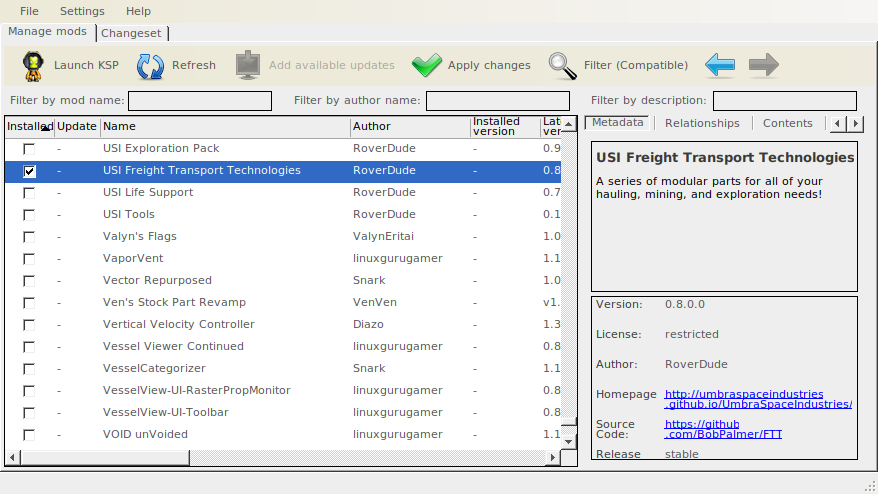
Task: Open the Settings menu
Action: (82, 11)
